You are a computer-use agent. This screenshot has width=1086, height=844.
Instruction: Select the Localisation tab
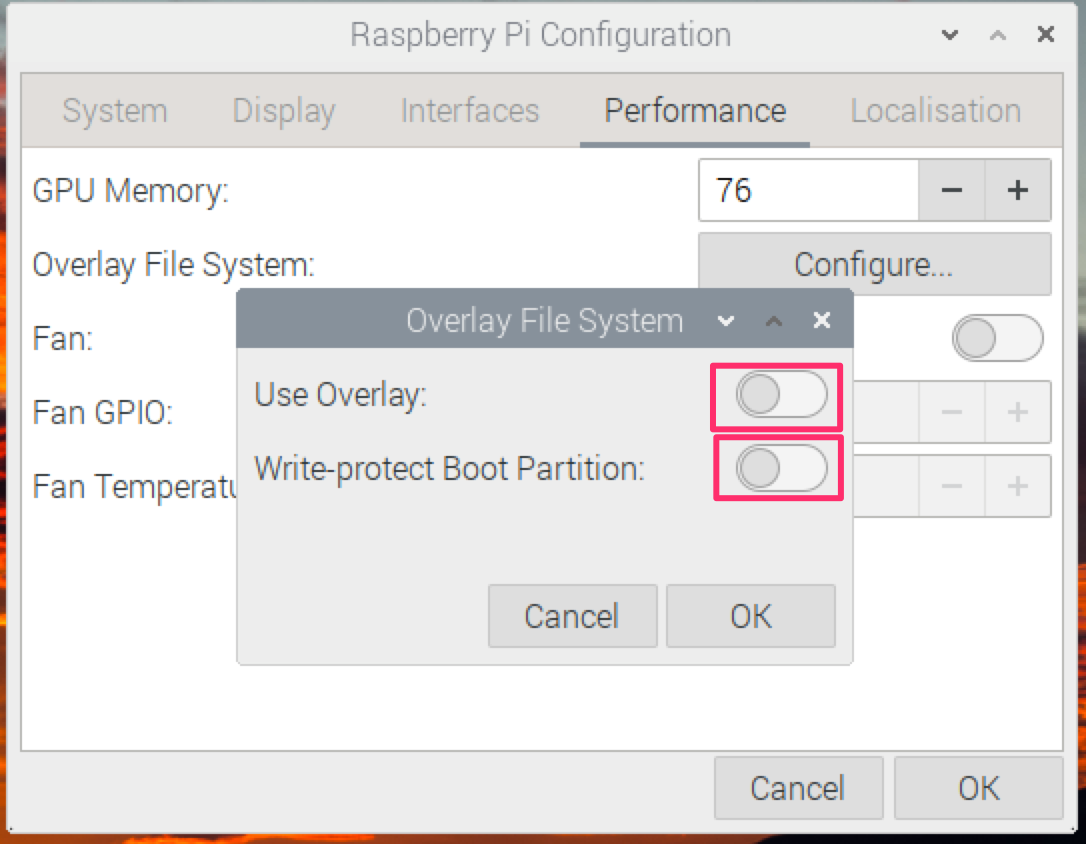(x=935, y=111)
